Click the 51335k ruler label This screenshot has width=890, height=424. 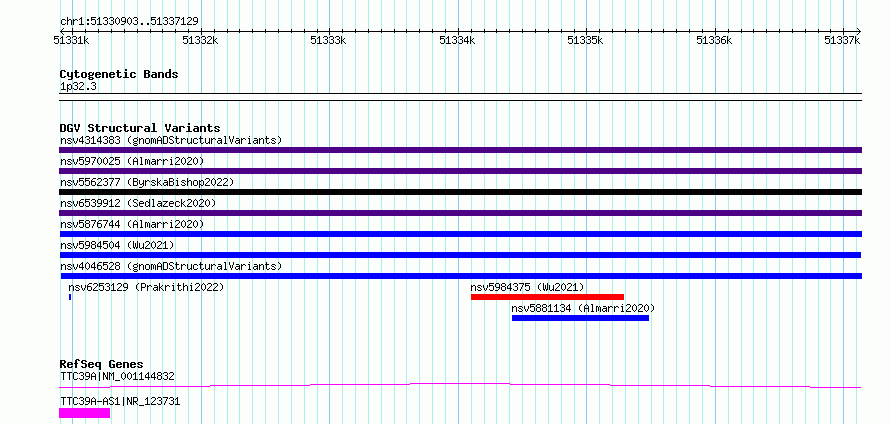tap(586, 40)
